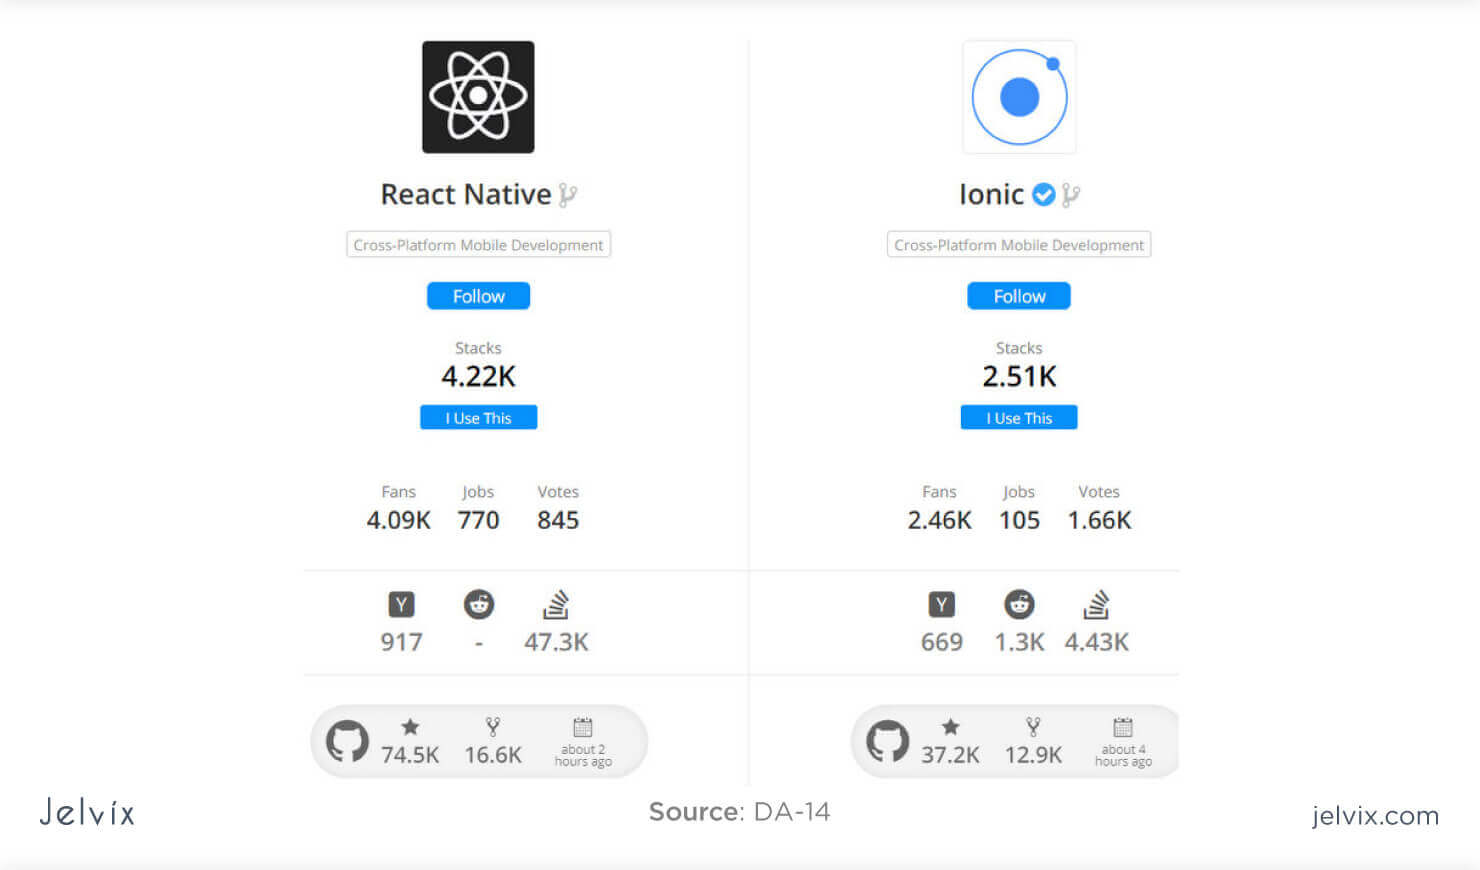Click the Jelvix logo in the corner

[x=86, y=813]
